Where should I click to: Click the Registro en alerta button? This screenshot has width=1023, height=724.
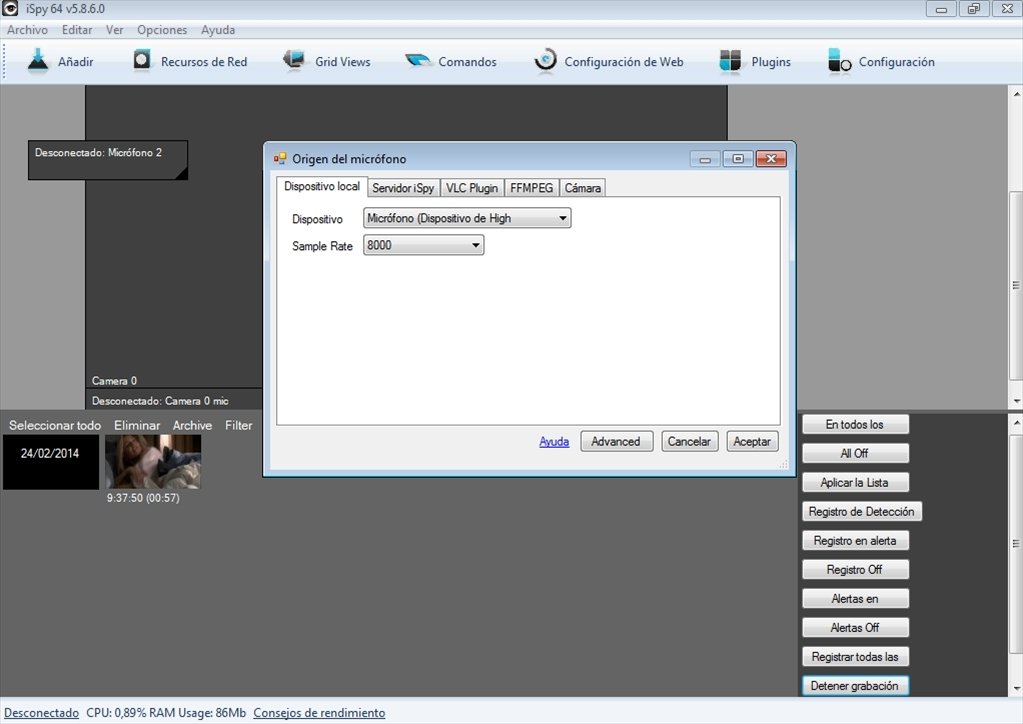(x=855, y=541)
